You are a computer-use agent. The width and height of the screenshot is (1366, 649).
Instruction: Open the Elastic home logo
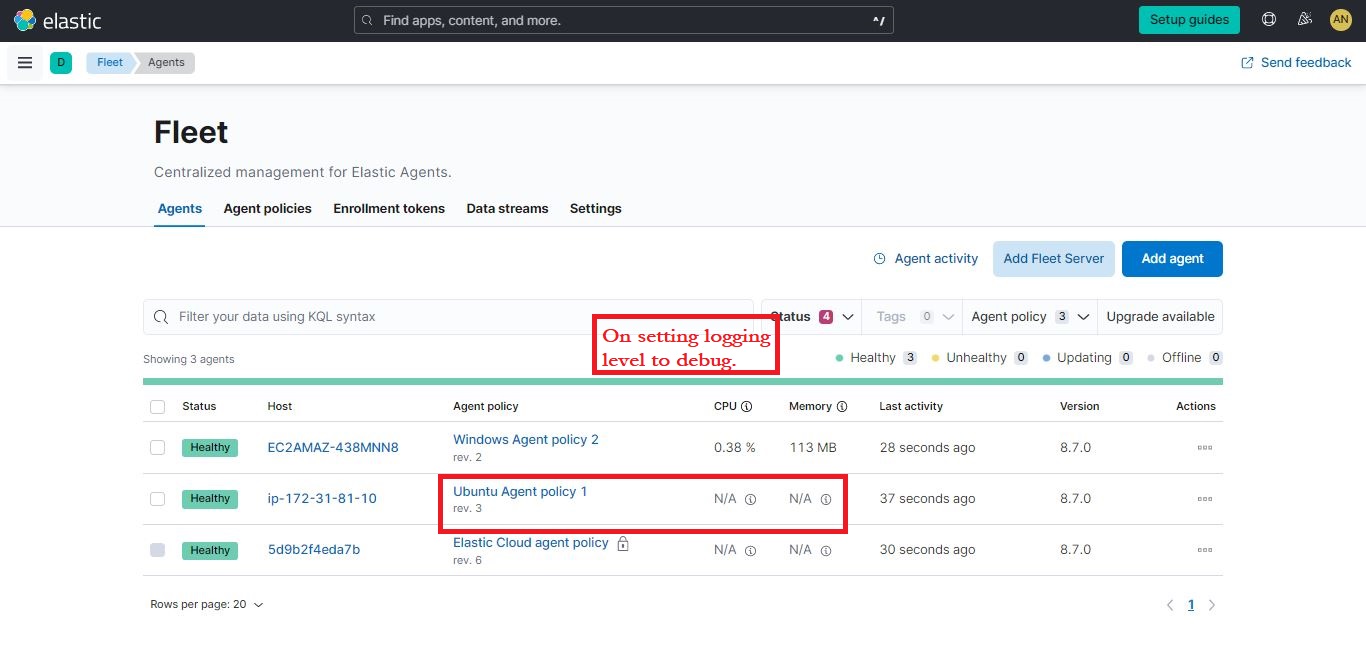click(57, 19)
